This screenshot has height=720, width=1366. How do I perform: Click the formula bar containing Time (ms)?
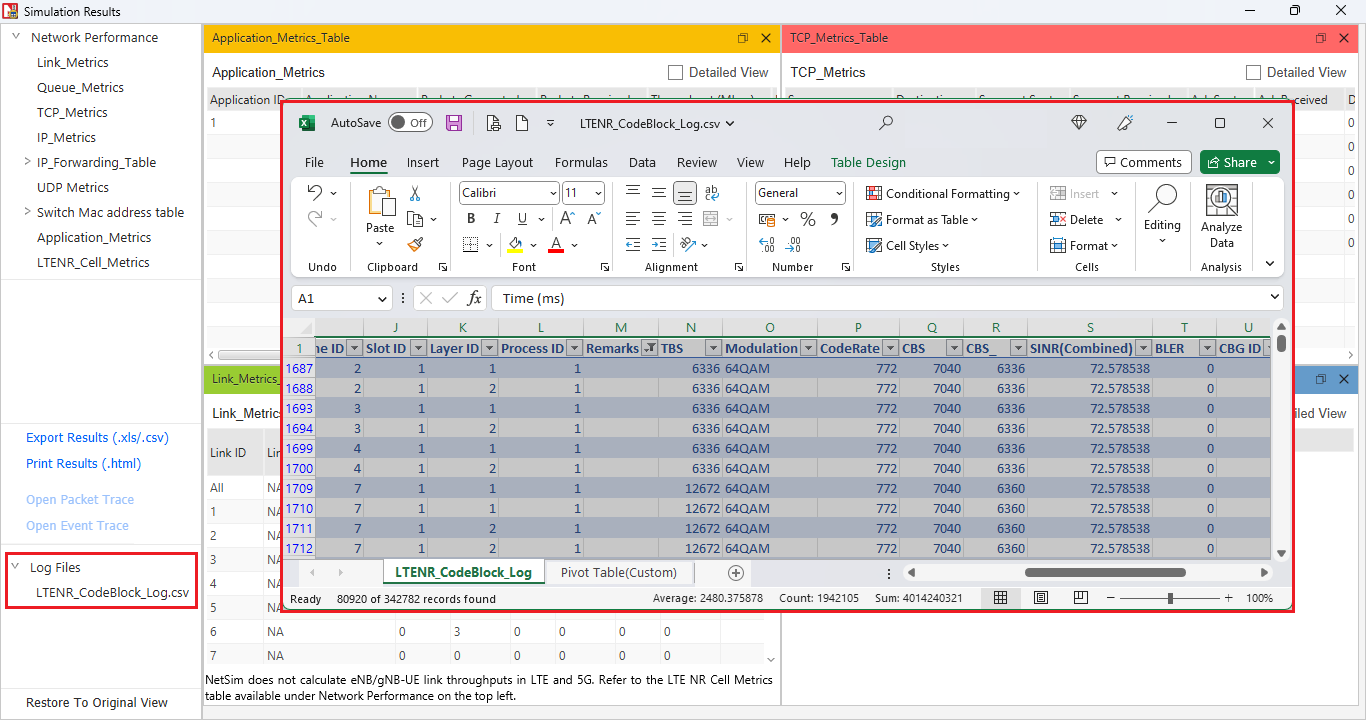tap(886, 298)
